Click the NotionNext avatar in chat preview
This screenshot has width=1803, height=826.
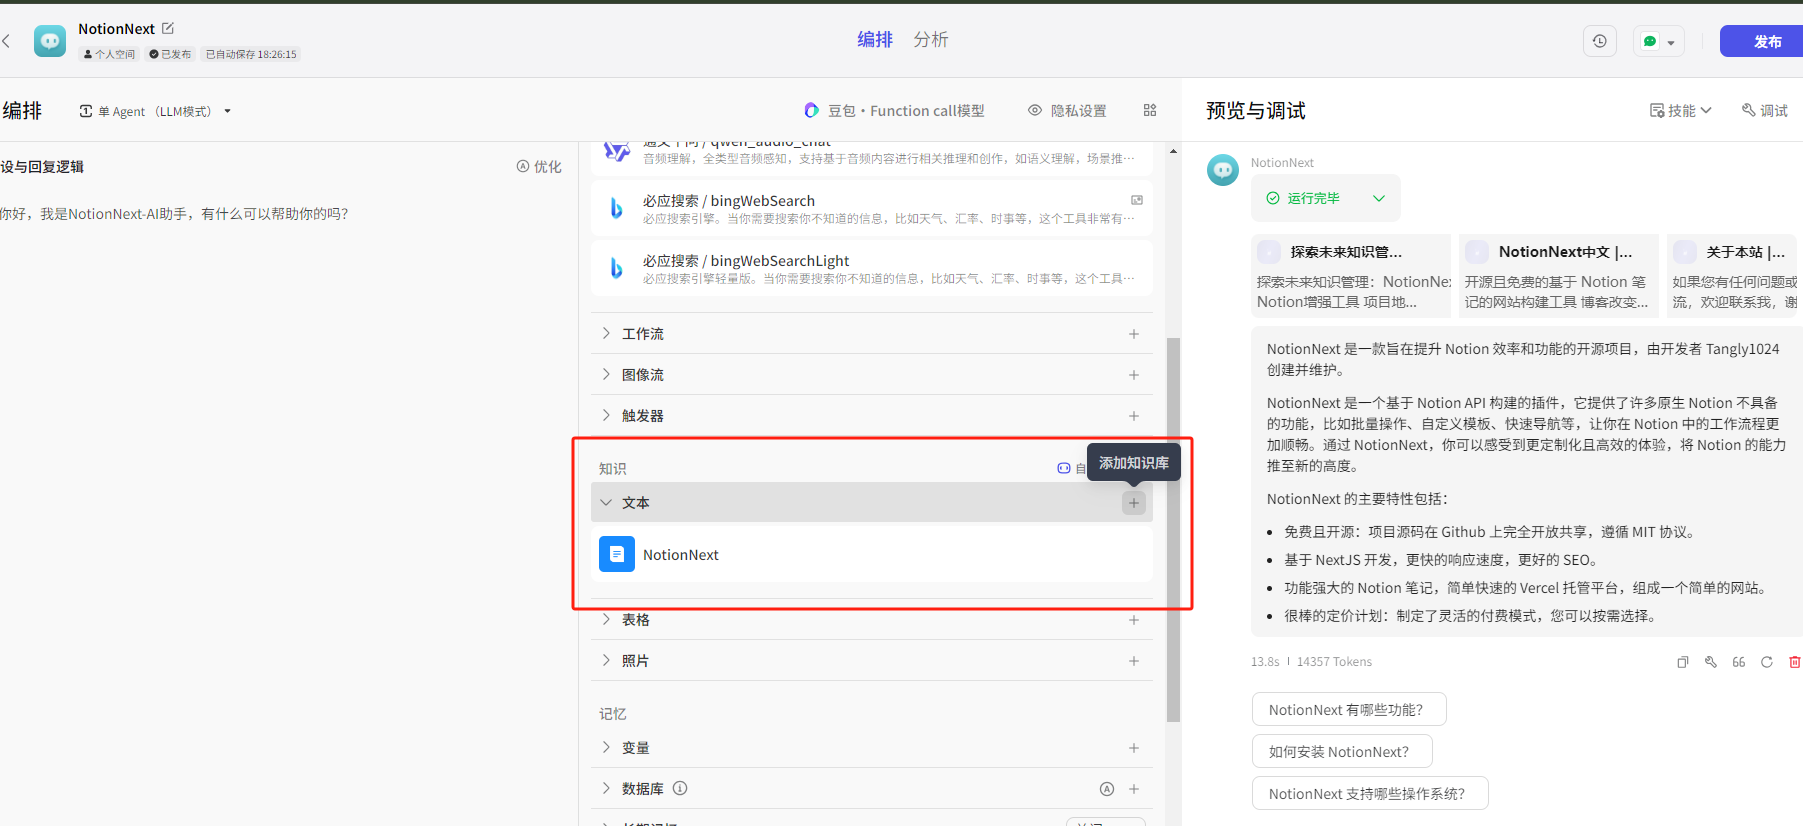[x=1223, y=170]
